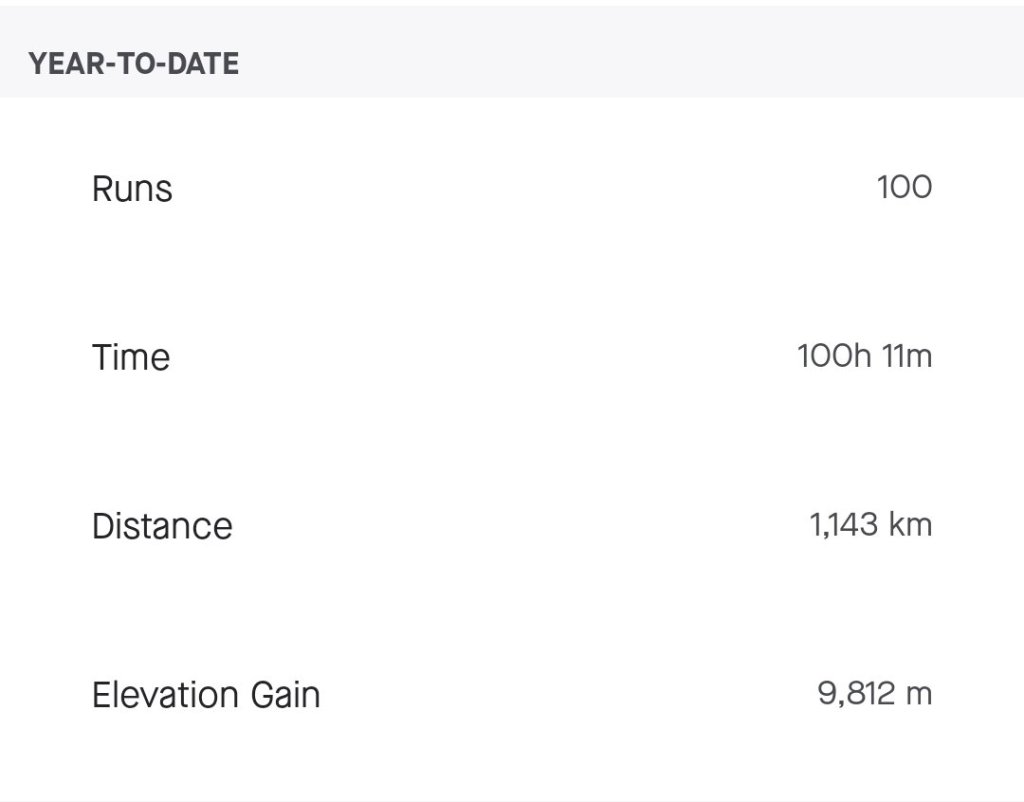
Task: Select the Elevation Gain row label
Action: click(x=206, y=695)
